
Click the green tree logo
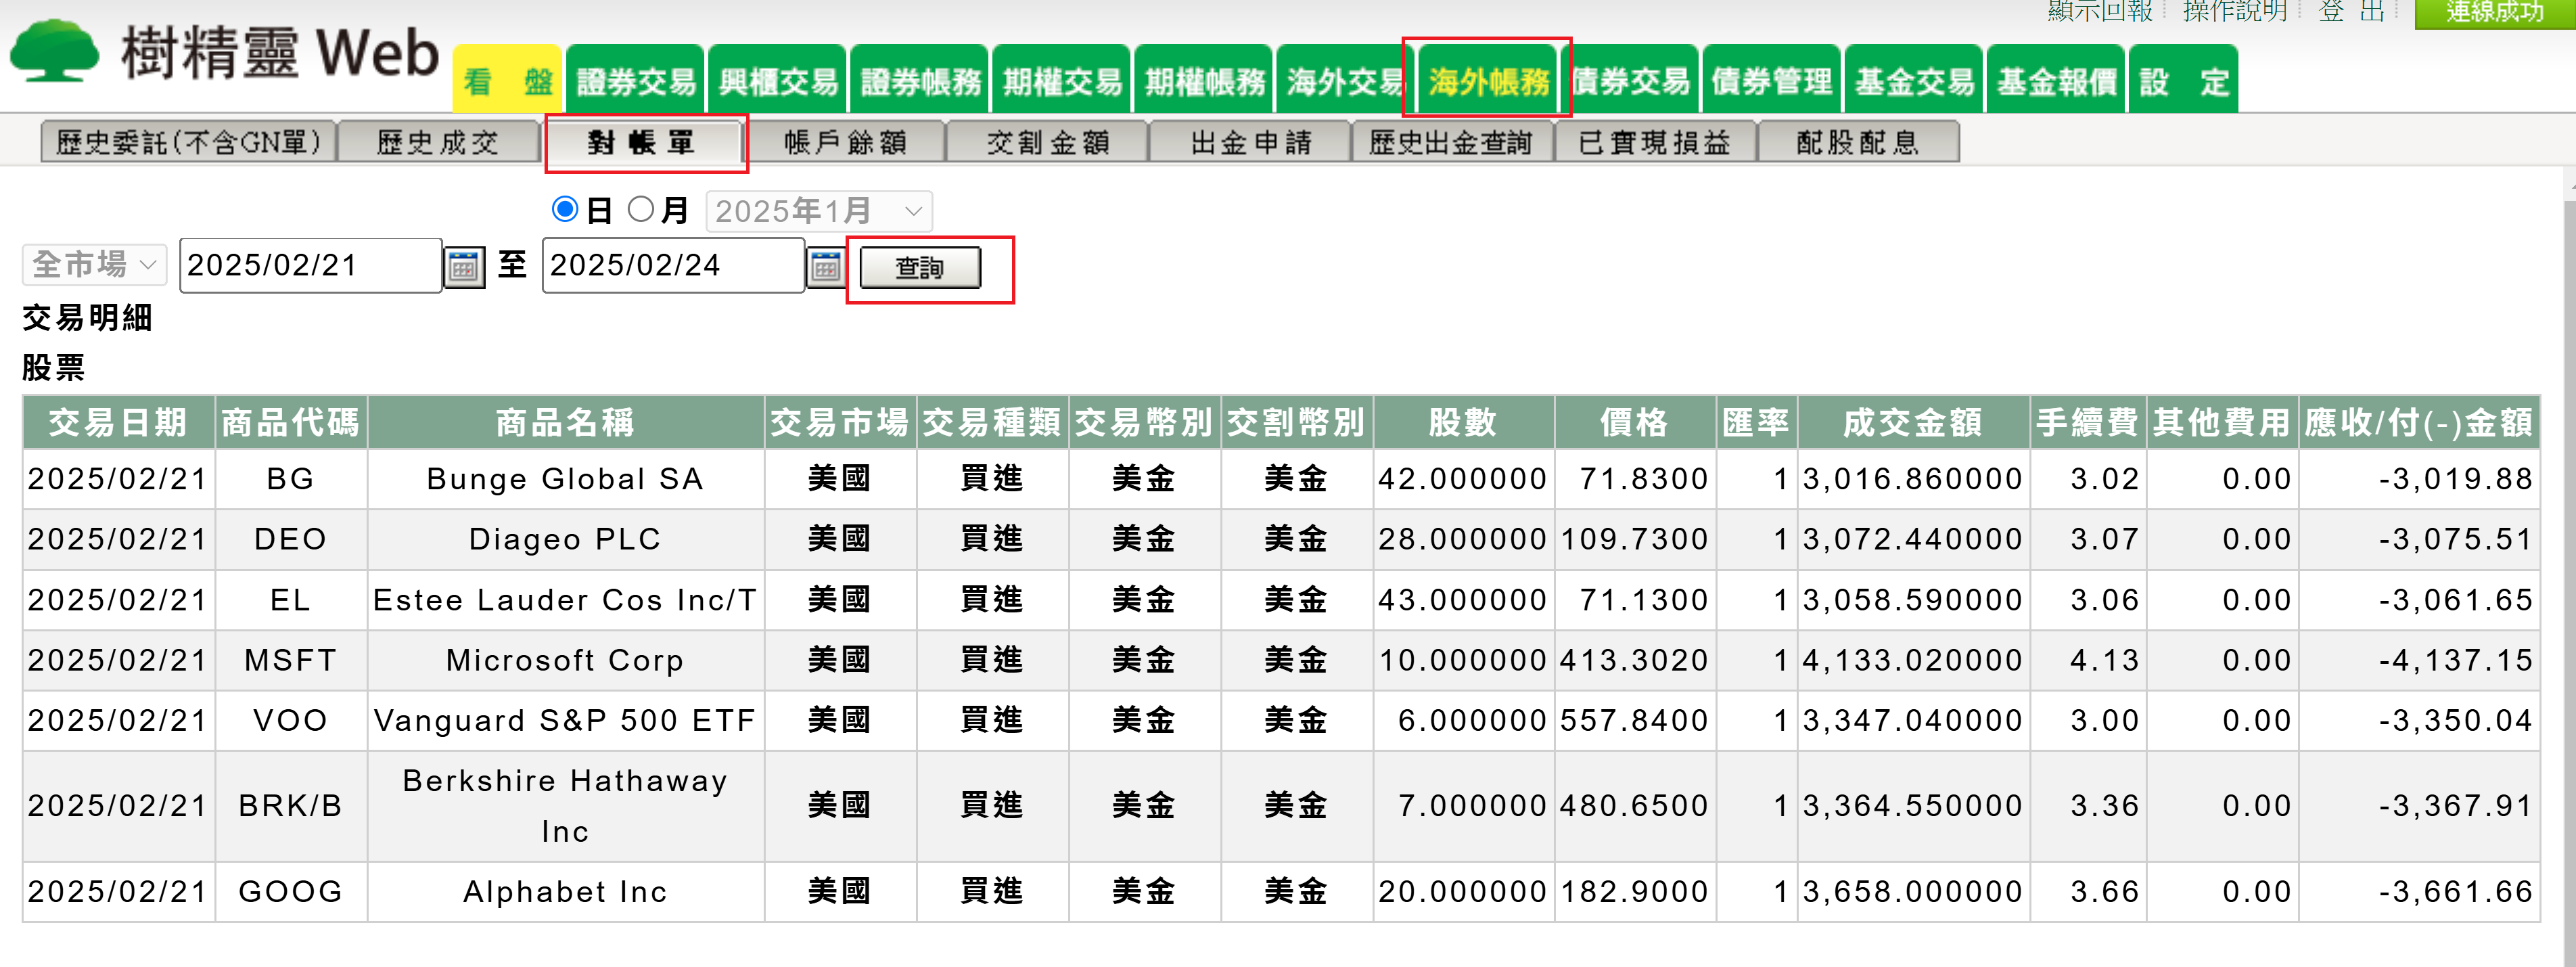pyautogui.click(x=54, y=50)
